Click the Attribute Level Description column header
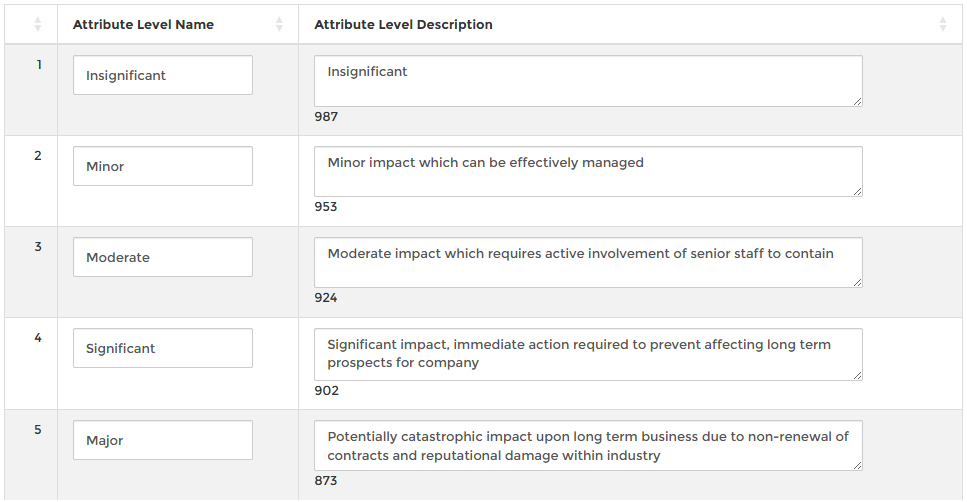Viewport: 967px width, 502px height. click(x=403, y=24)
